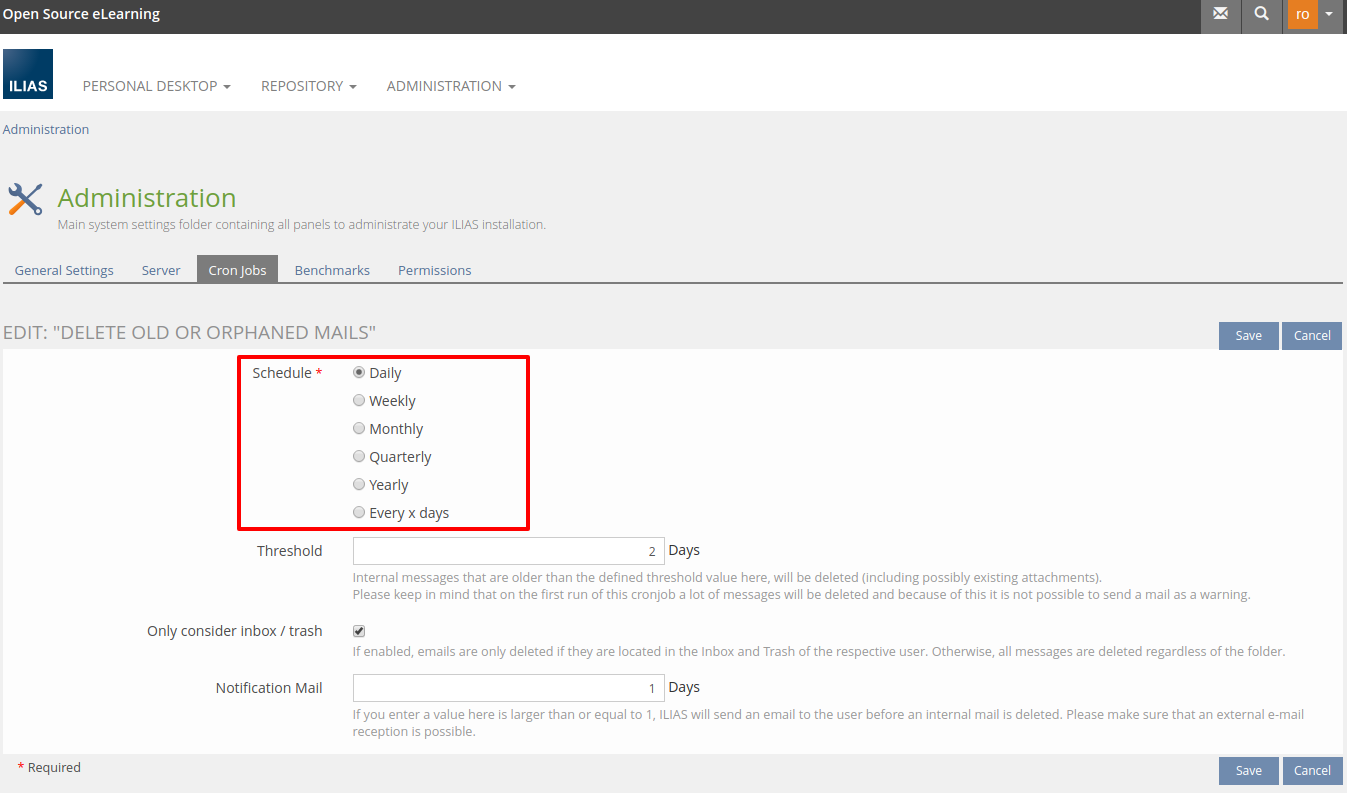1347x793 pixels.
Task: Expand the Administration top menu
Action: point(450,86)
